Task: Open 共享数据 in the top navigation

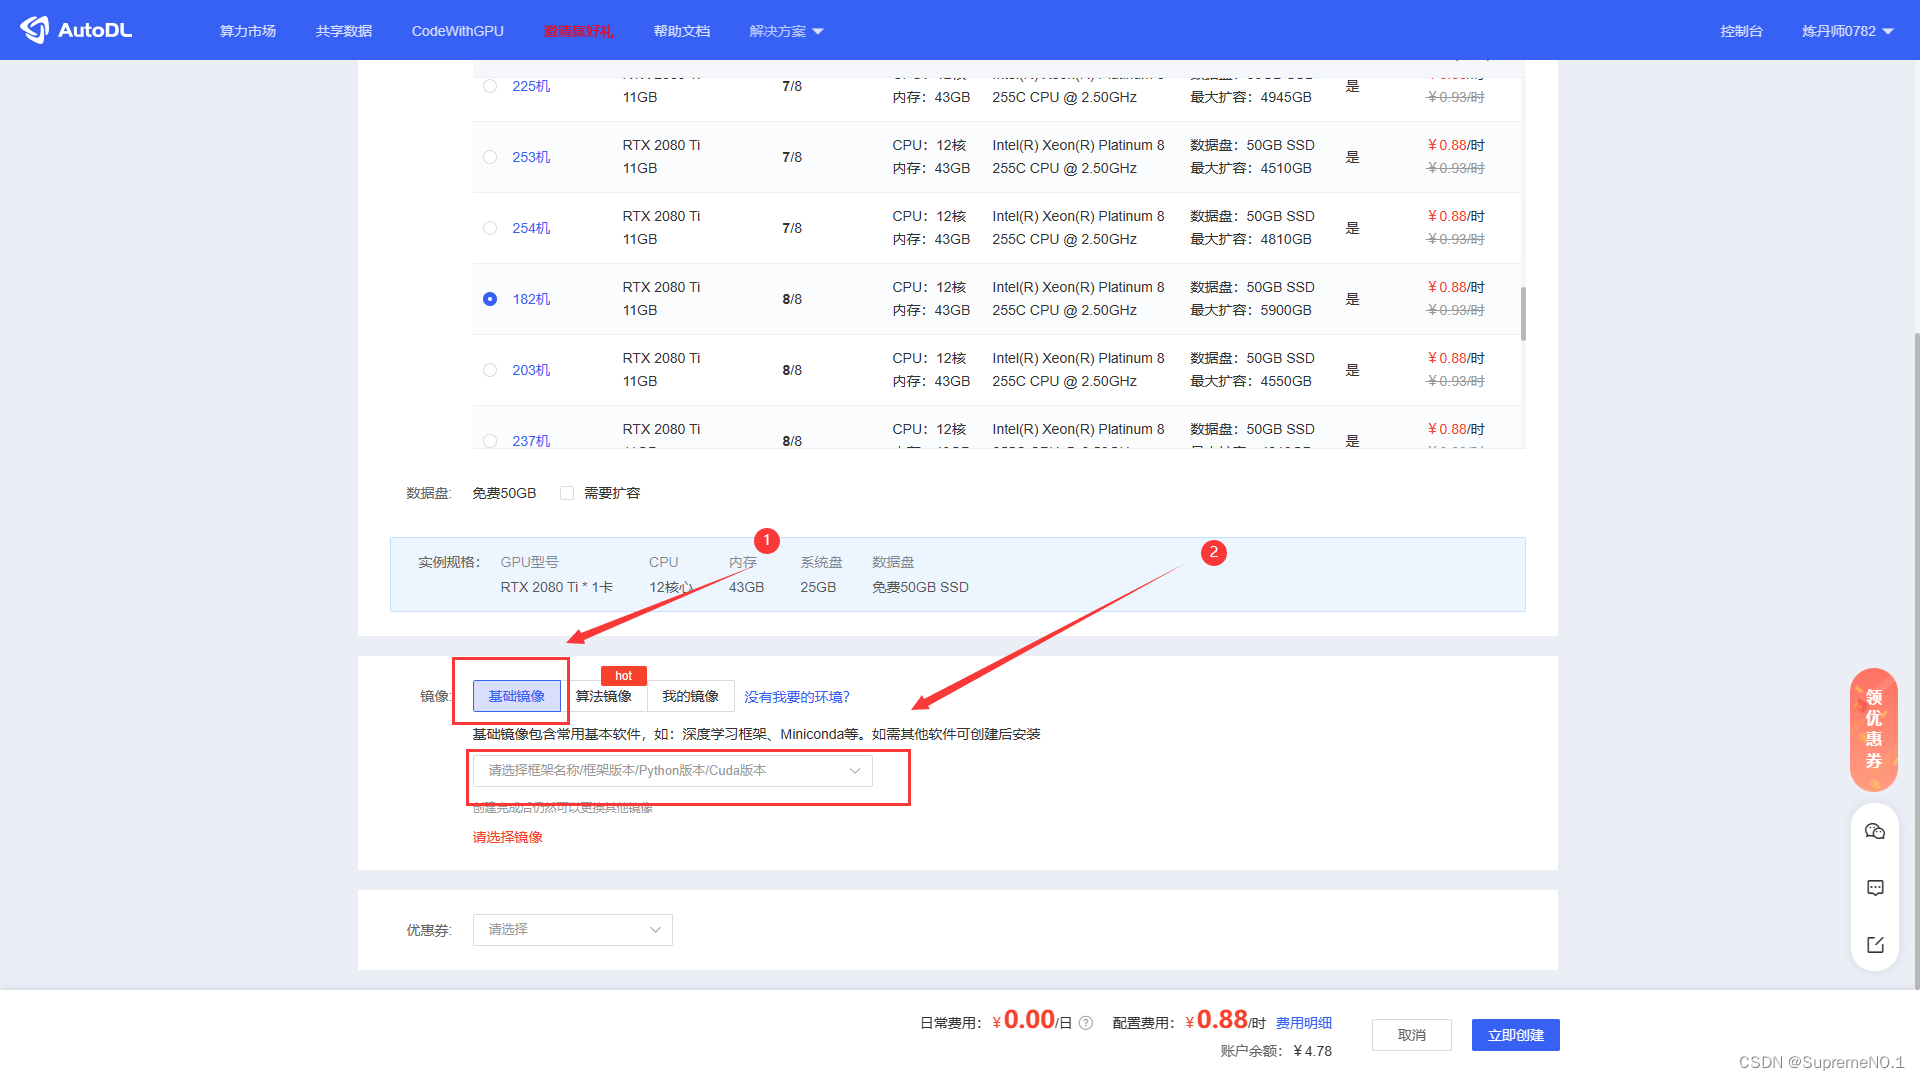Action: click(x=344, y=31)
